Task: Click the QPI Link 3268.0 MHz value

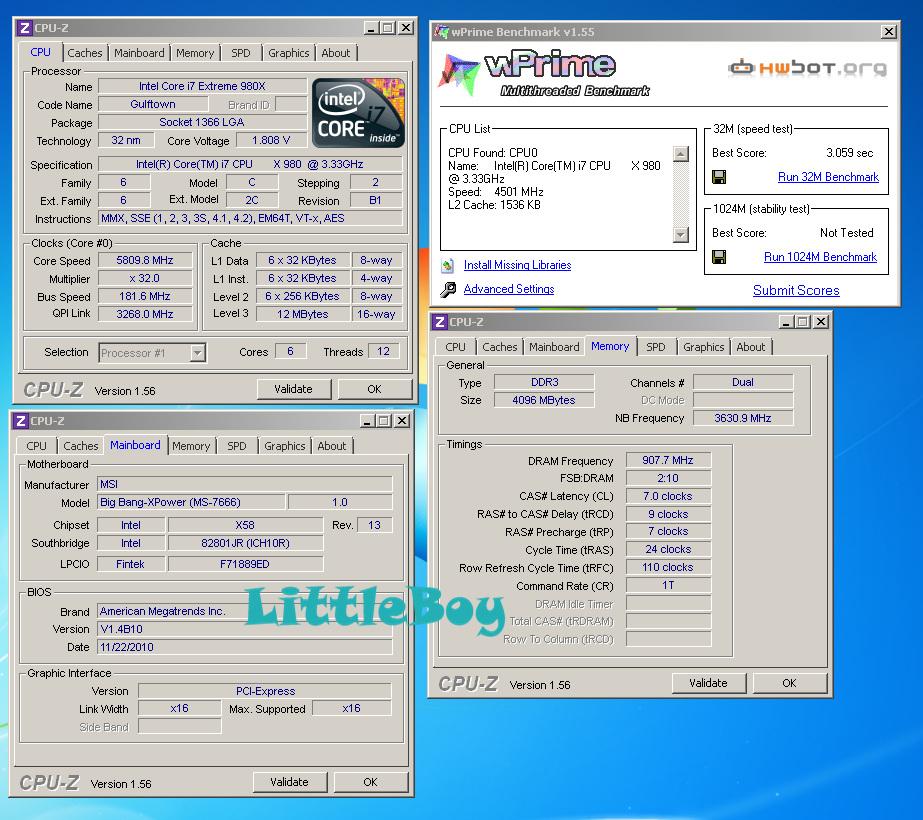Action: pyautogui.click(x=145, y=314)
